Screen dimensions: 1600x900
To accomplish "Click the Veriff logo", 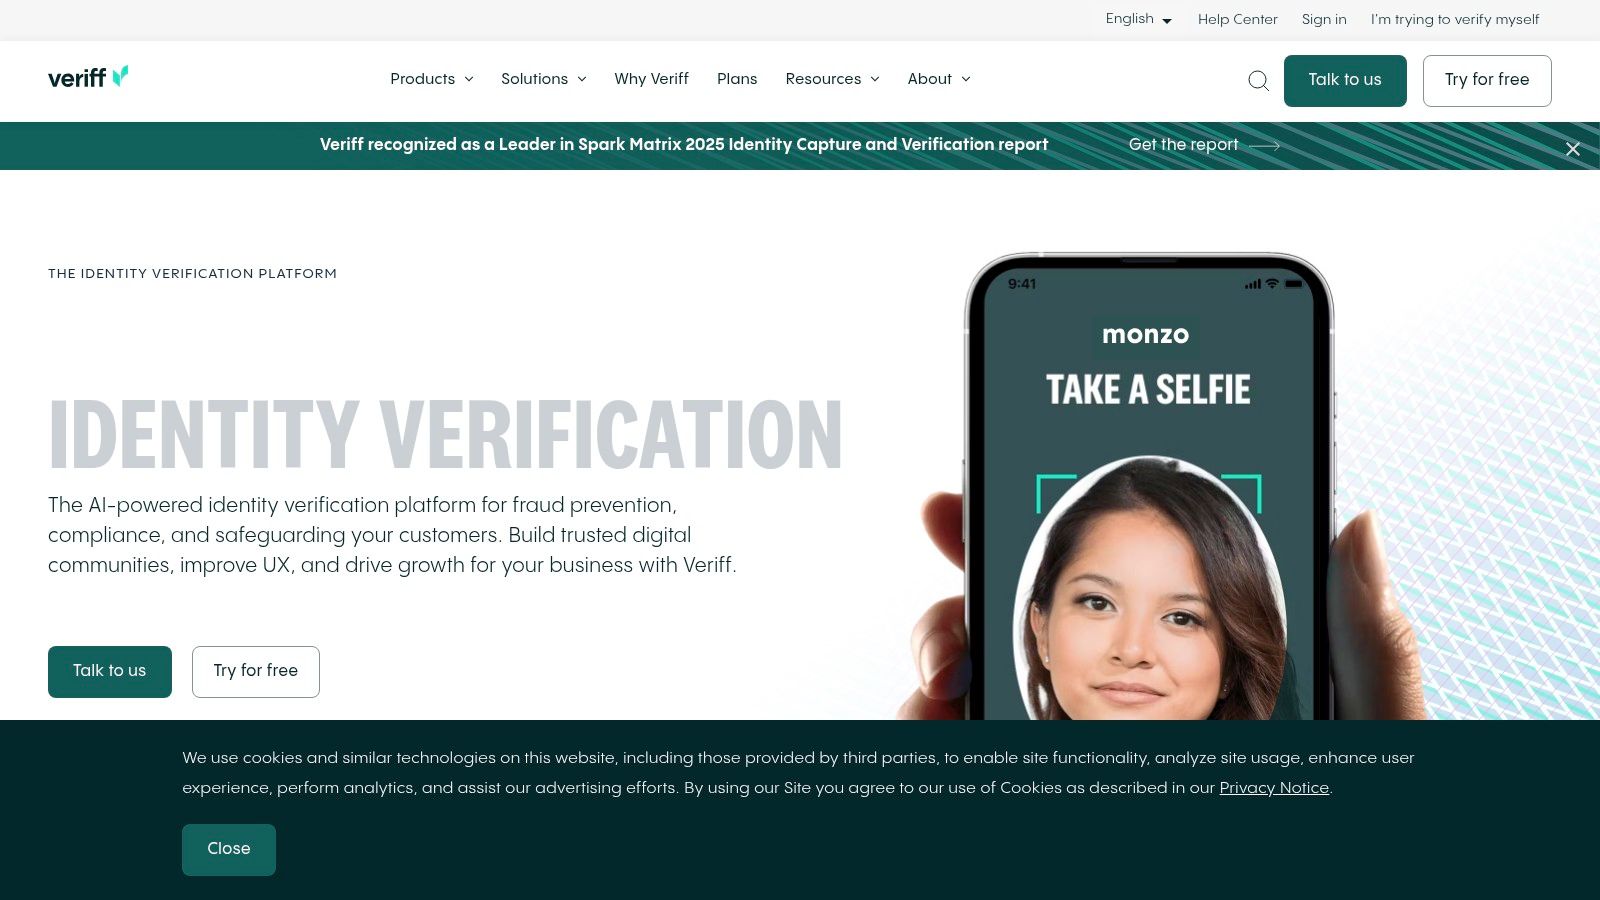I will (x=88, y=78).
